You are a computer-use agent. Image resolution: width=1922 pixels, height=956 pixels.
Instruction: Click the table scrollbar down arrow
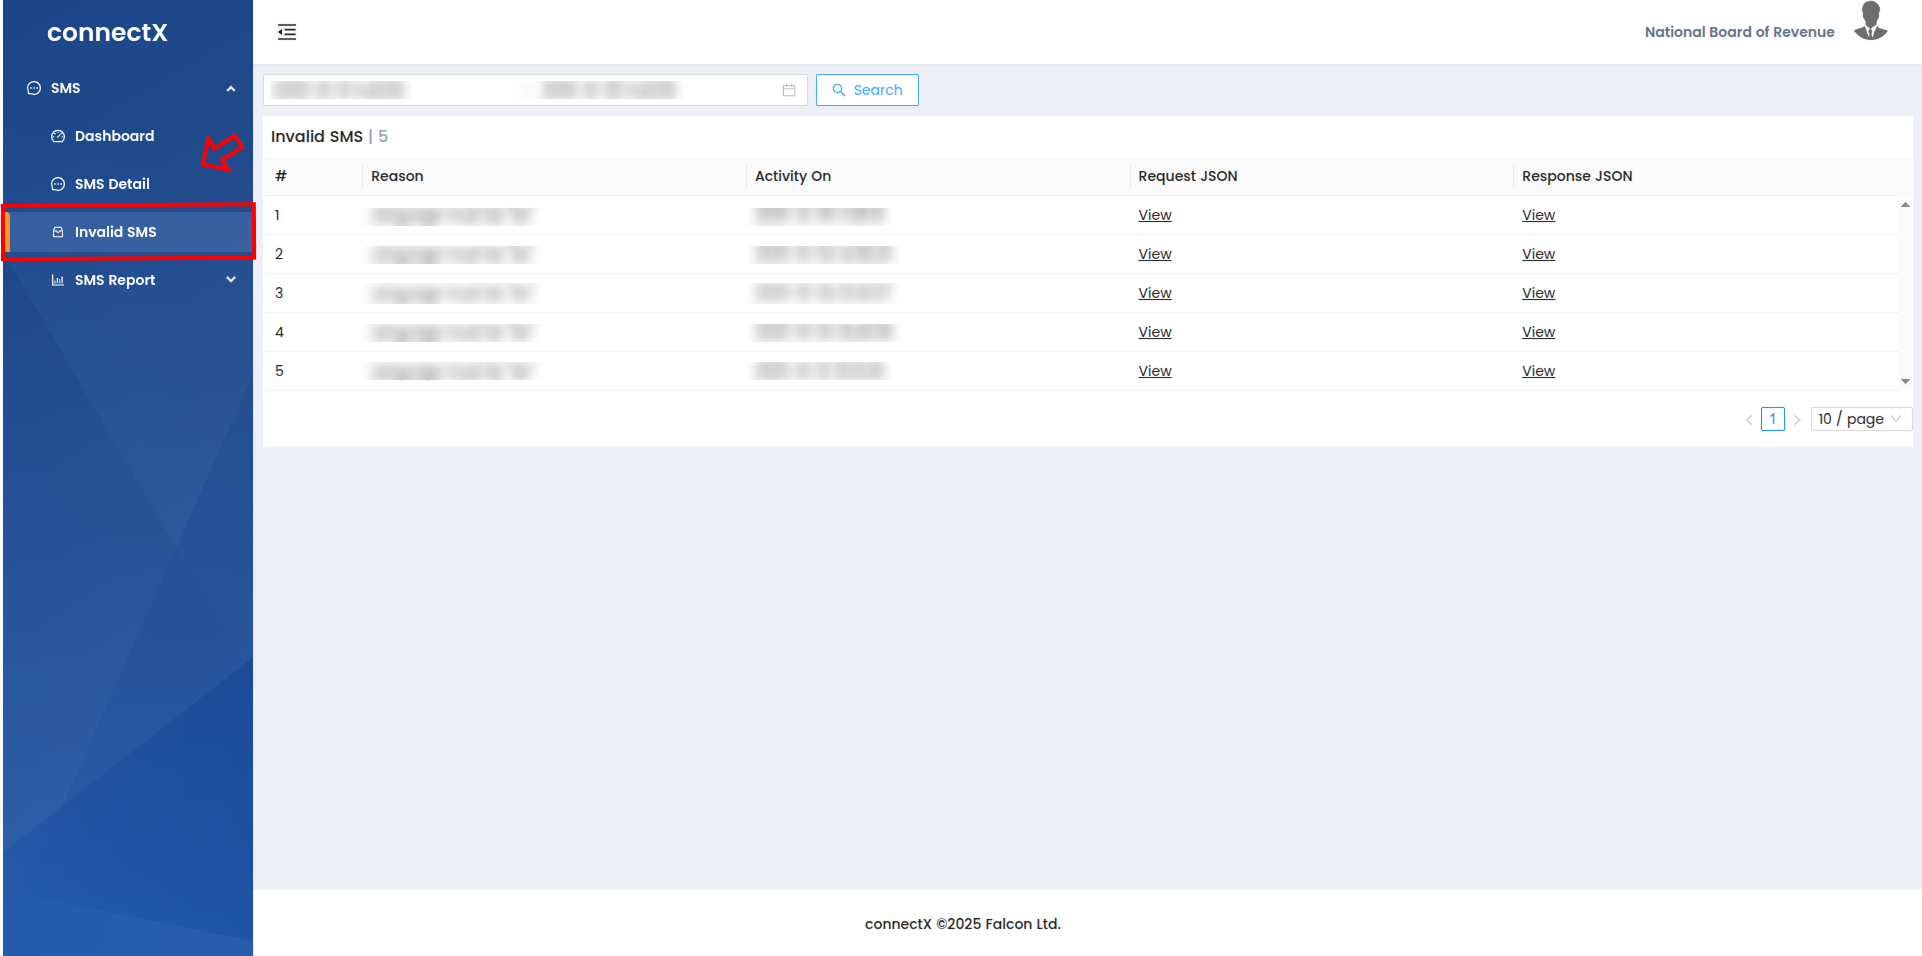1905,381
